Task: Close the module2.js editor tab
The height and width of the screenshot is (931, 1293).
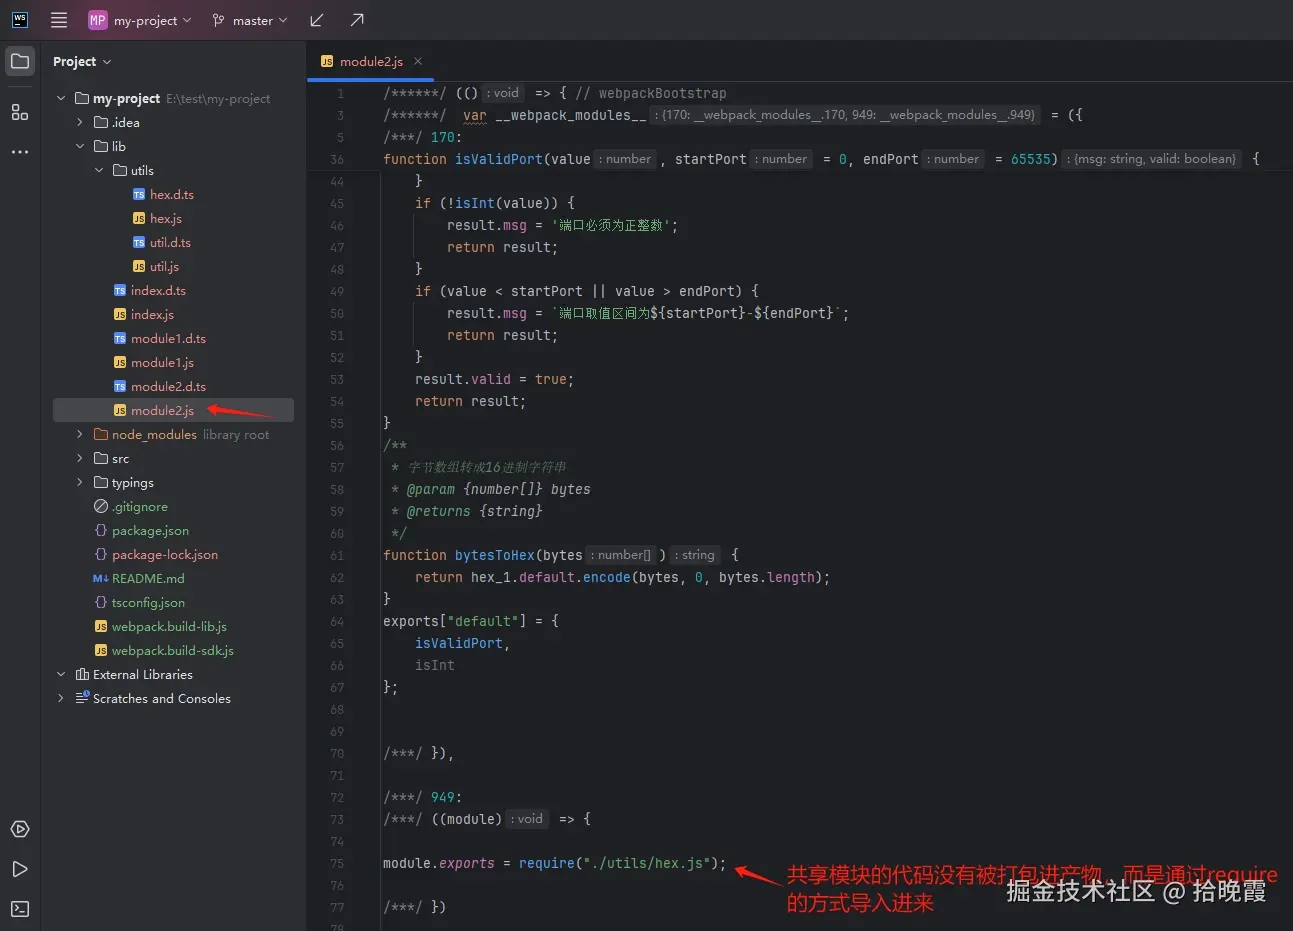Action: pyautogui.click(x=418, y=61)
